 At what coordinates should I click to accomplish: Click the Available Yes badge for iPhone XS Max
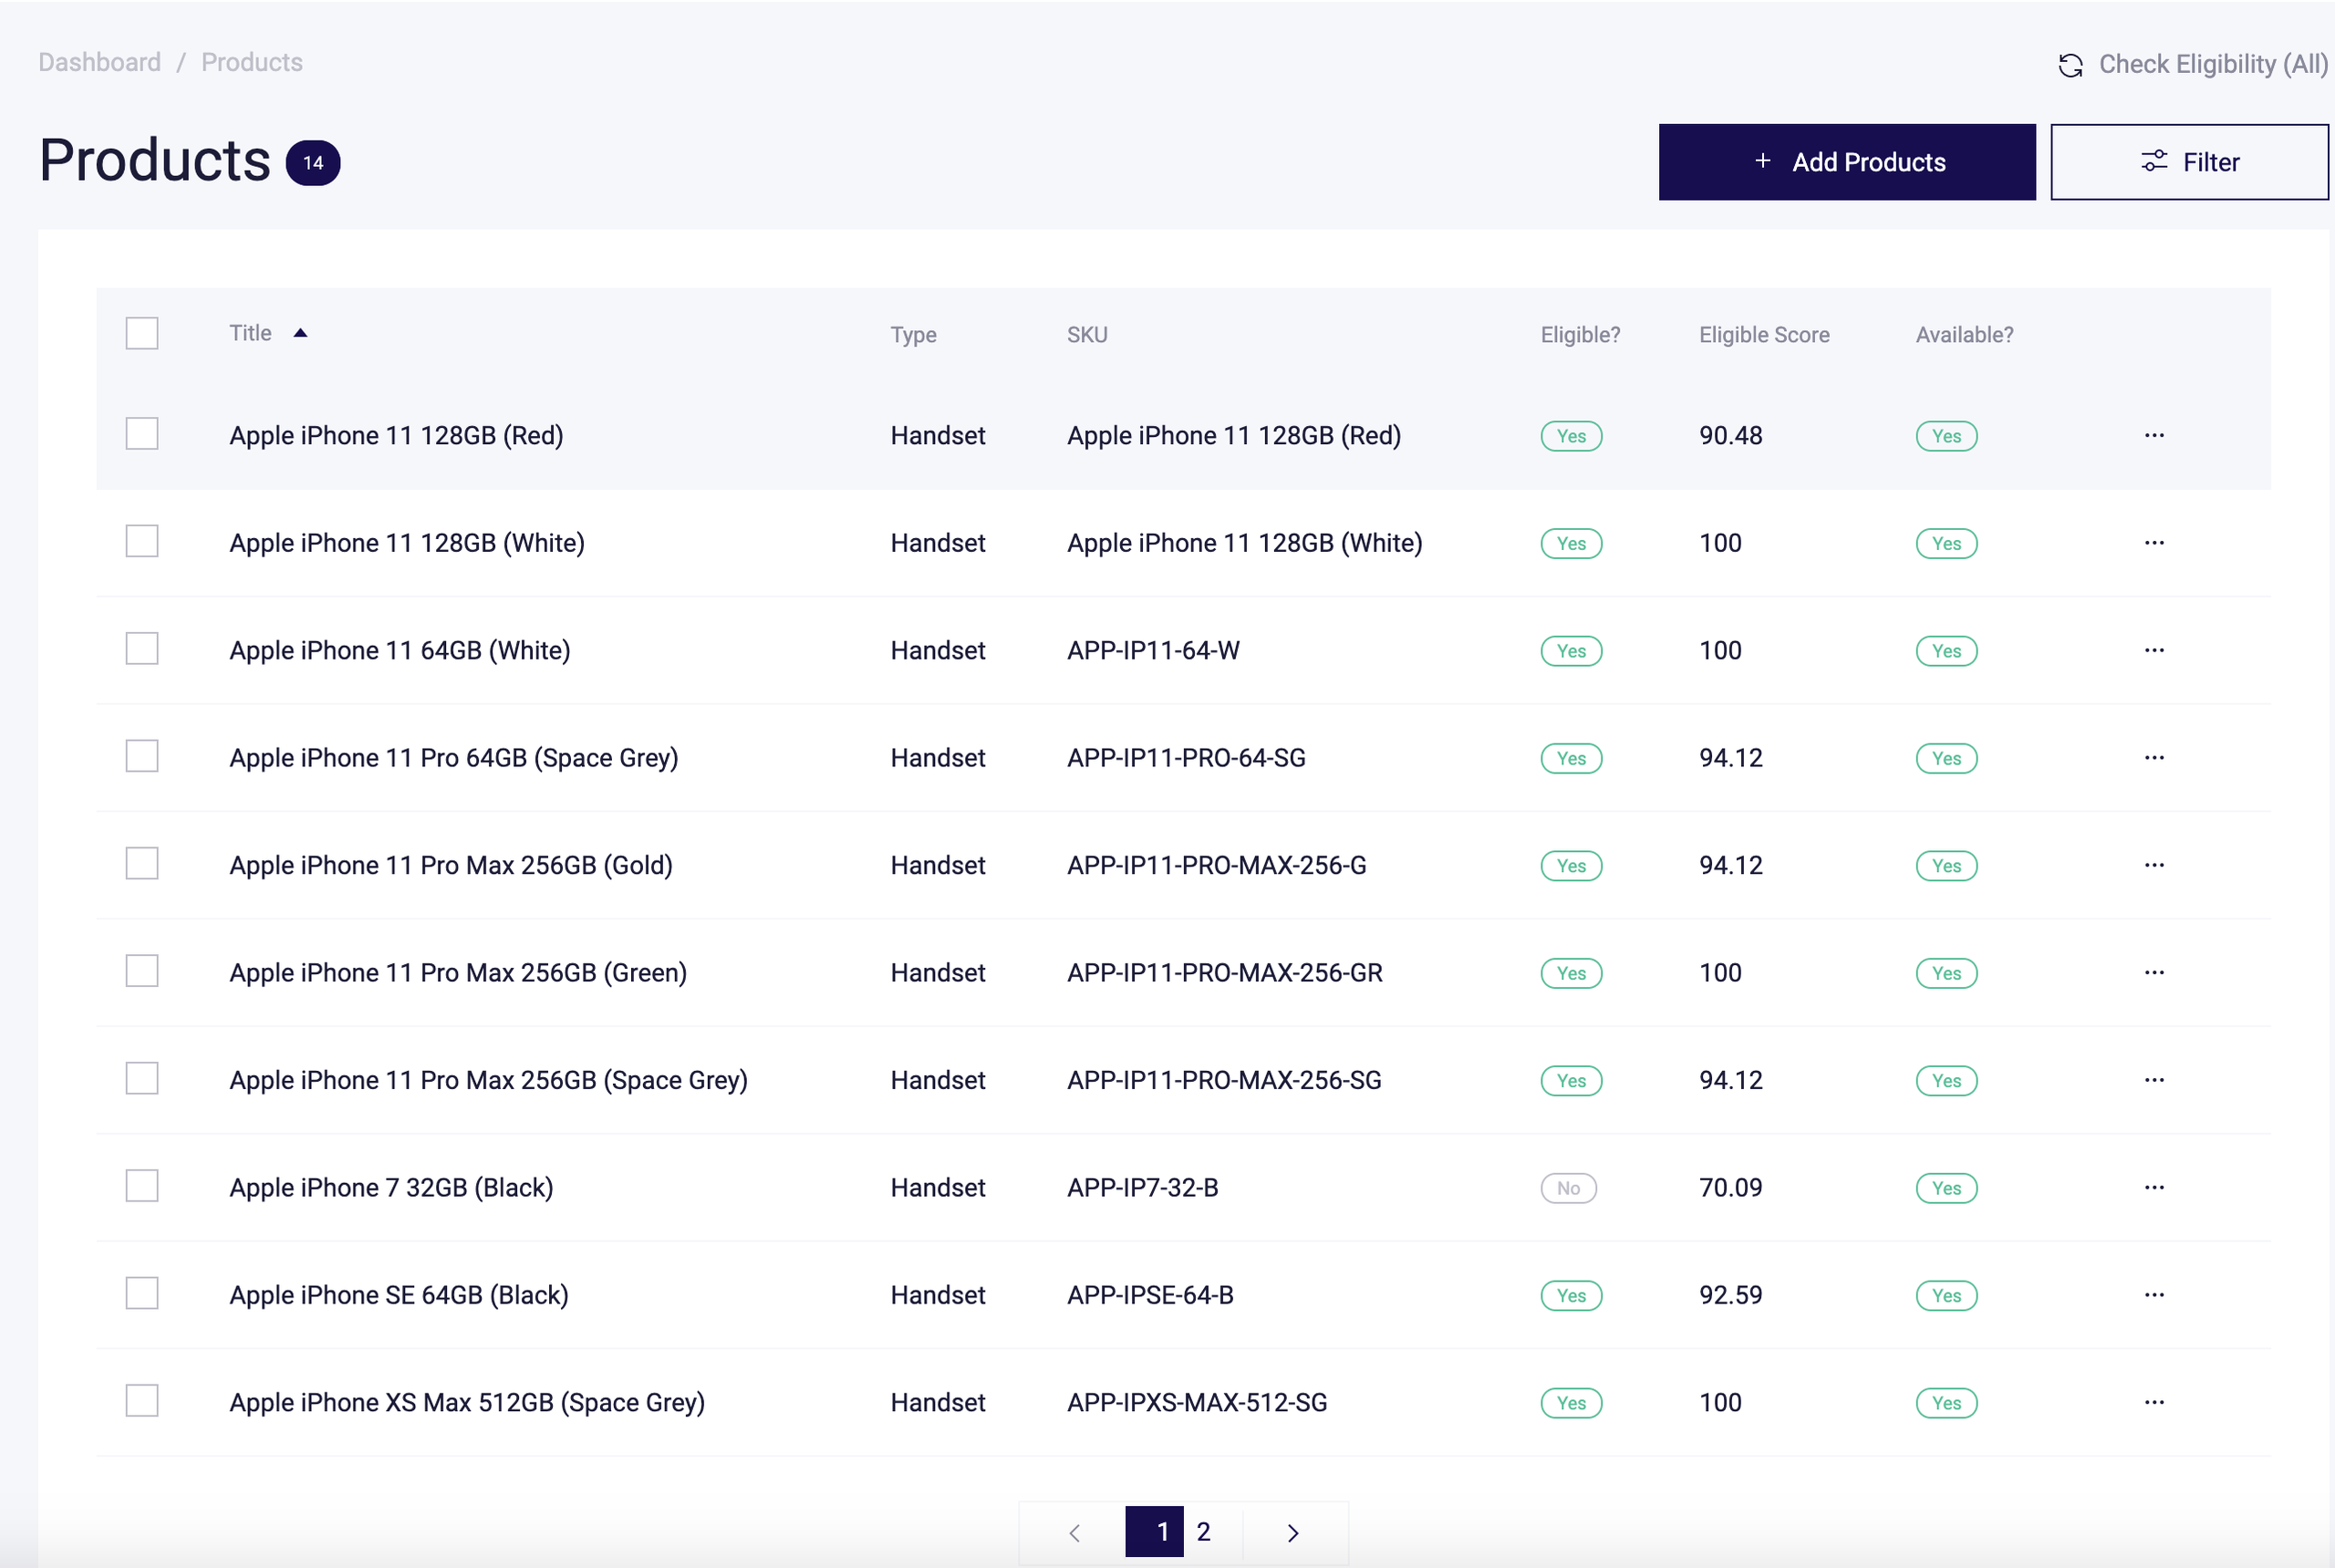pyautogui.click(x=1946, y=1403)
